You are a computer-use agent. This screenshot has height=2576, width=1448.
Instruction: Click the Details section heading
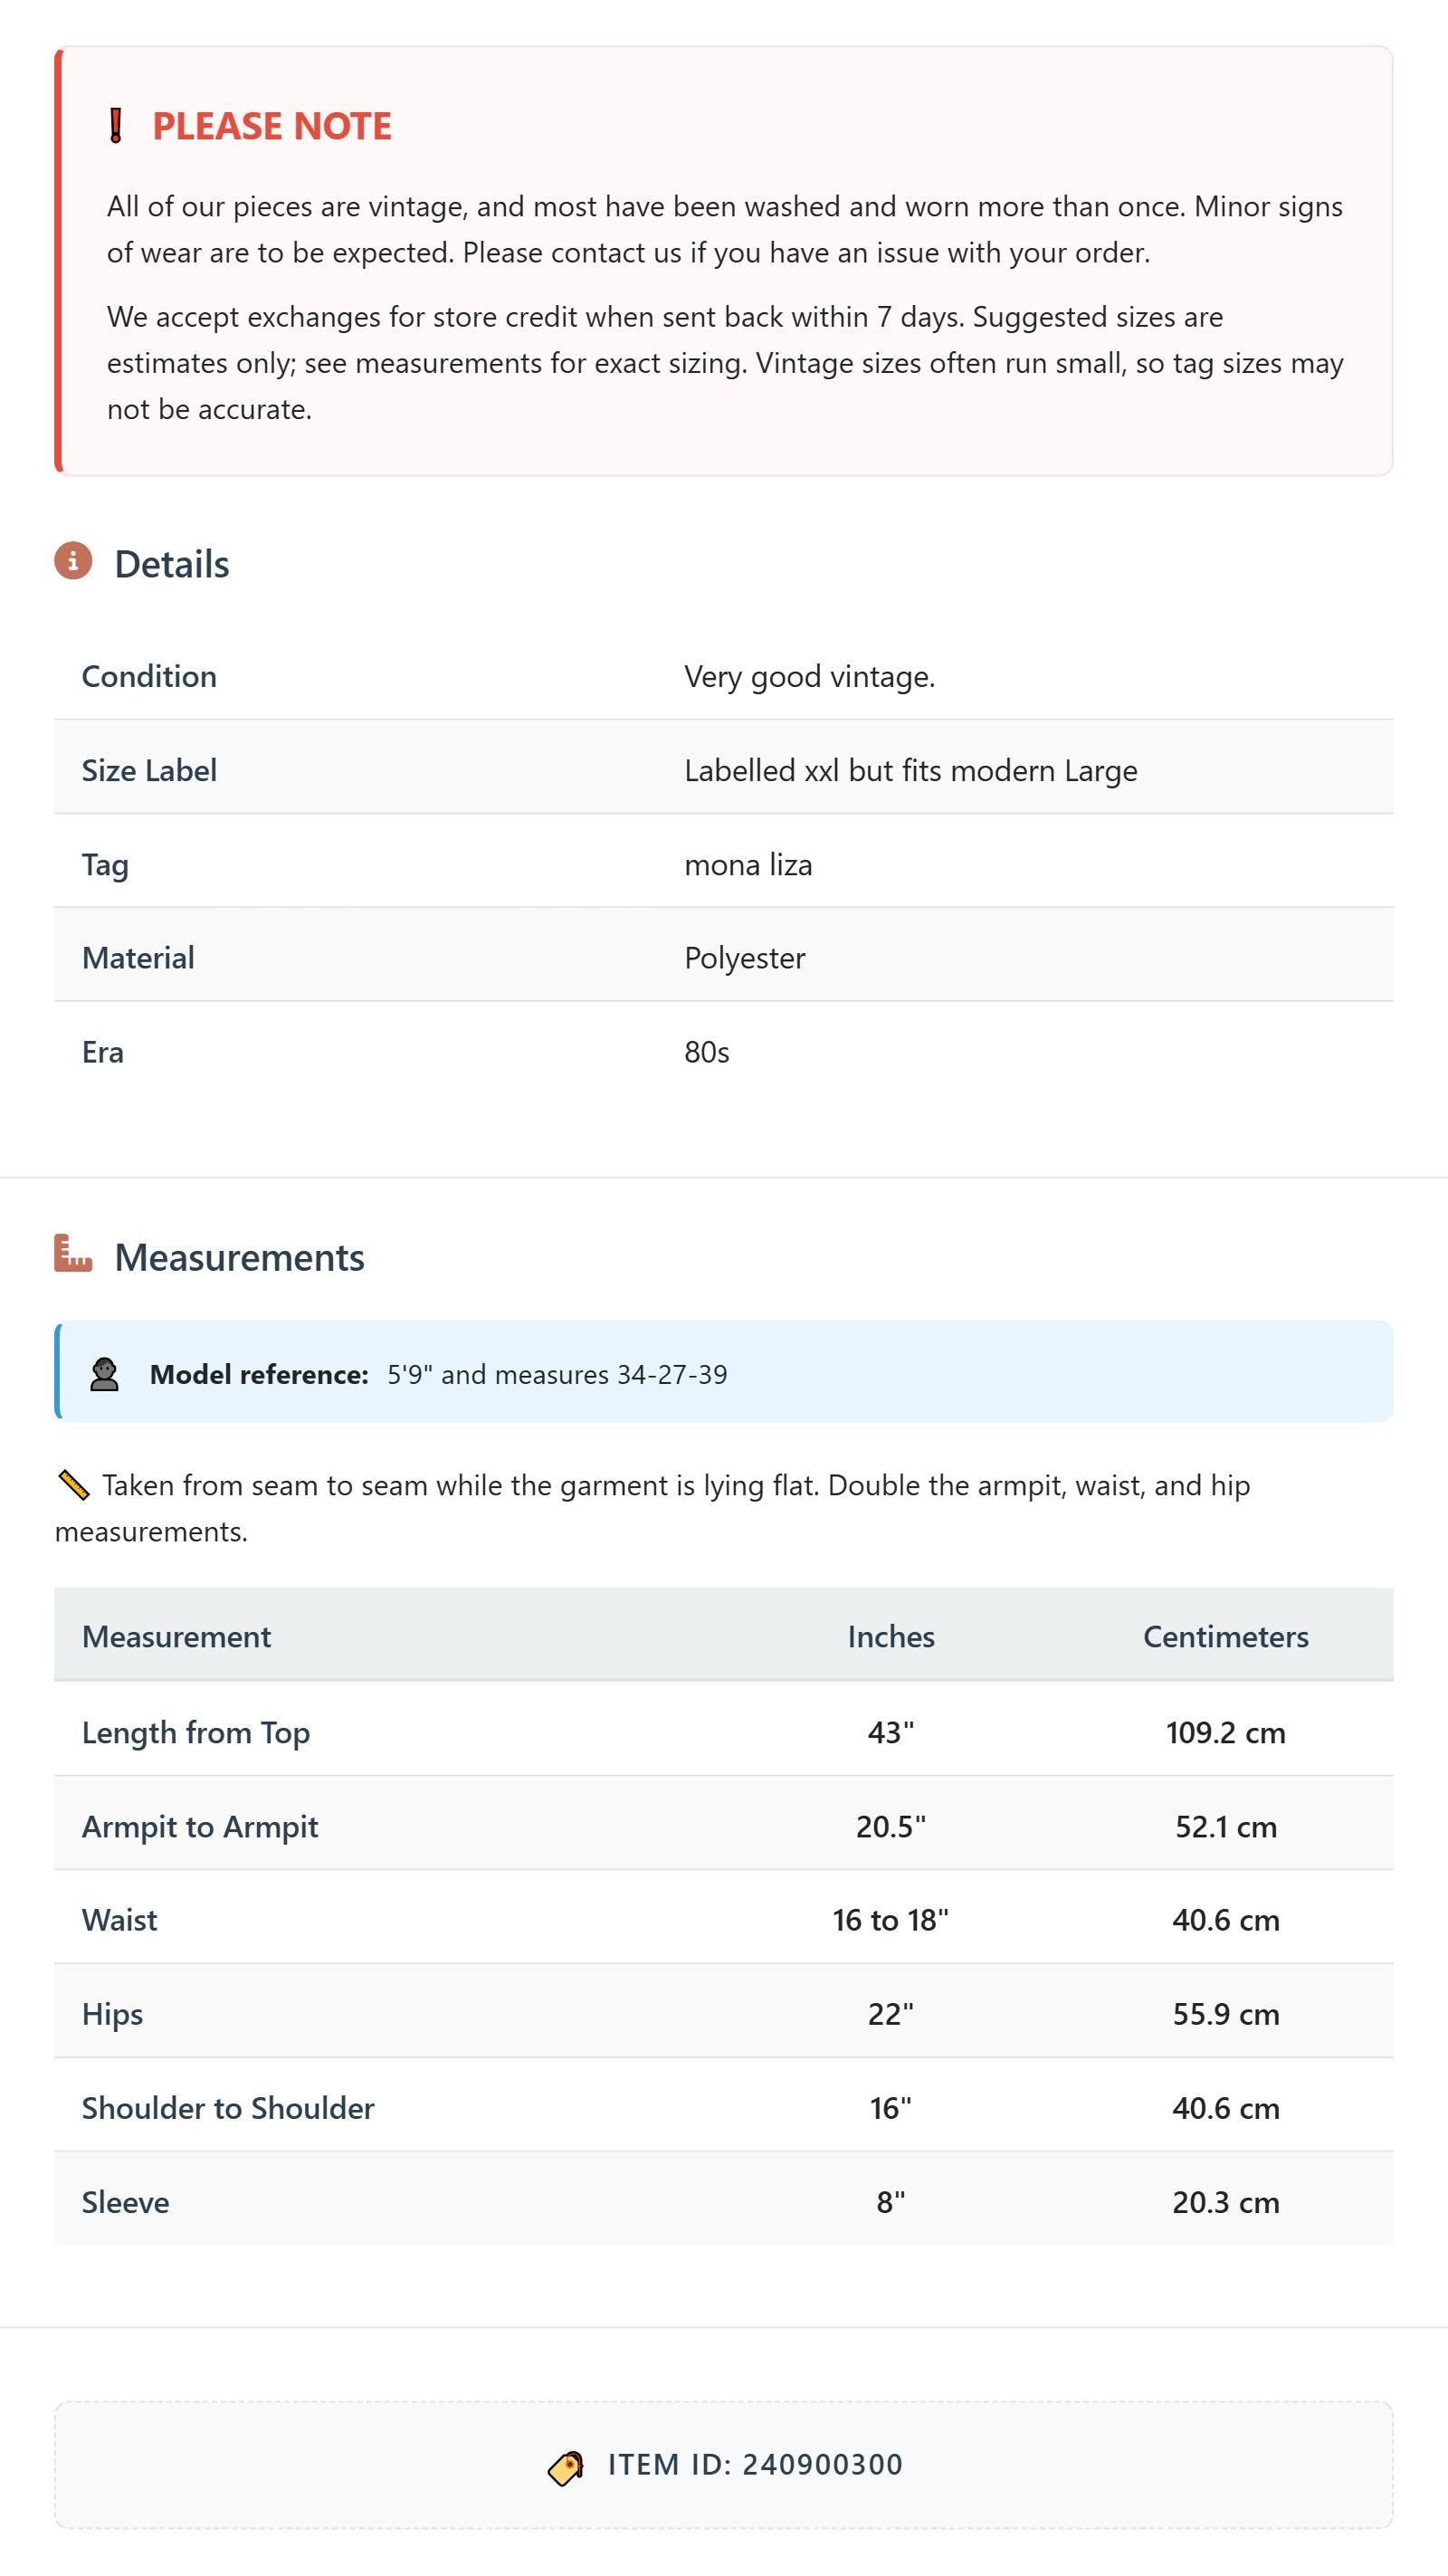pyautogui.click(x=172, y=564)
